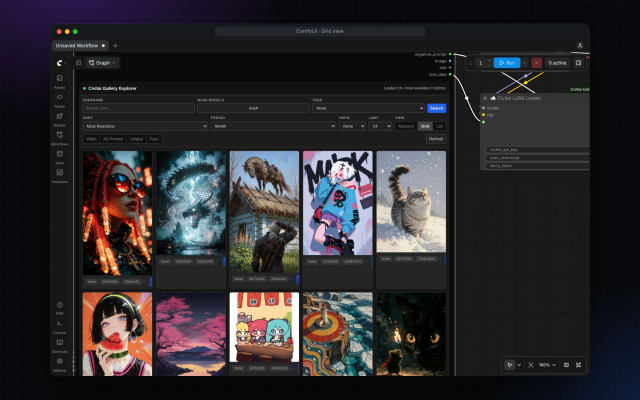Toggle the force_fetch widget on LoRA Loader
Viewport: 640px width, 400px height.
tap(538, 166)
